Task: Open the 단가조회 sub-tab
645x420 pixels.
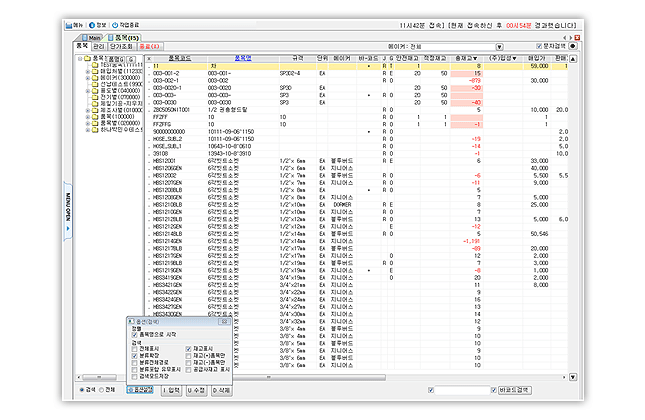Action: pyautogui.click(x=121, y=46)
